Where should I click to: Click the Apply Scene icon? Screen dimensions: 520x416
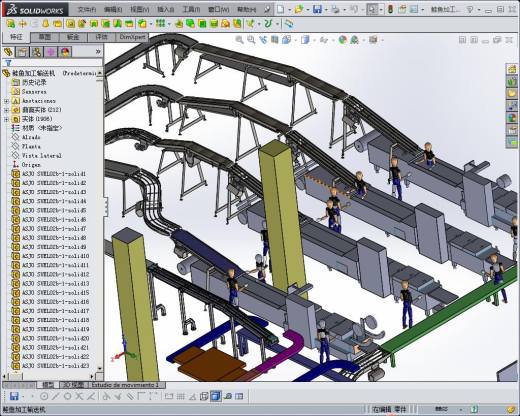point(355,40)
